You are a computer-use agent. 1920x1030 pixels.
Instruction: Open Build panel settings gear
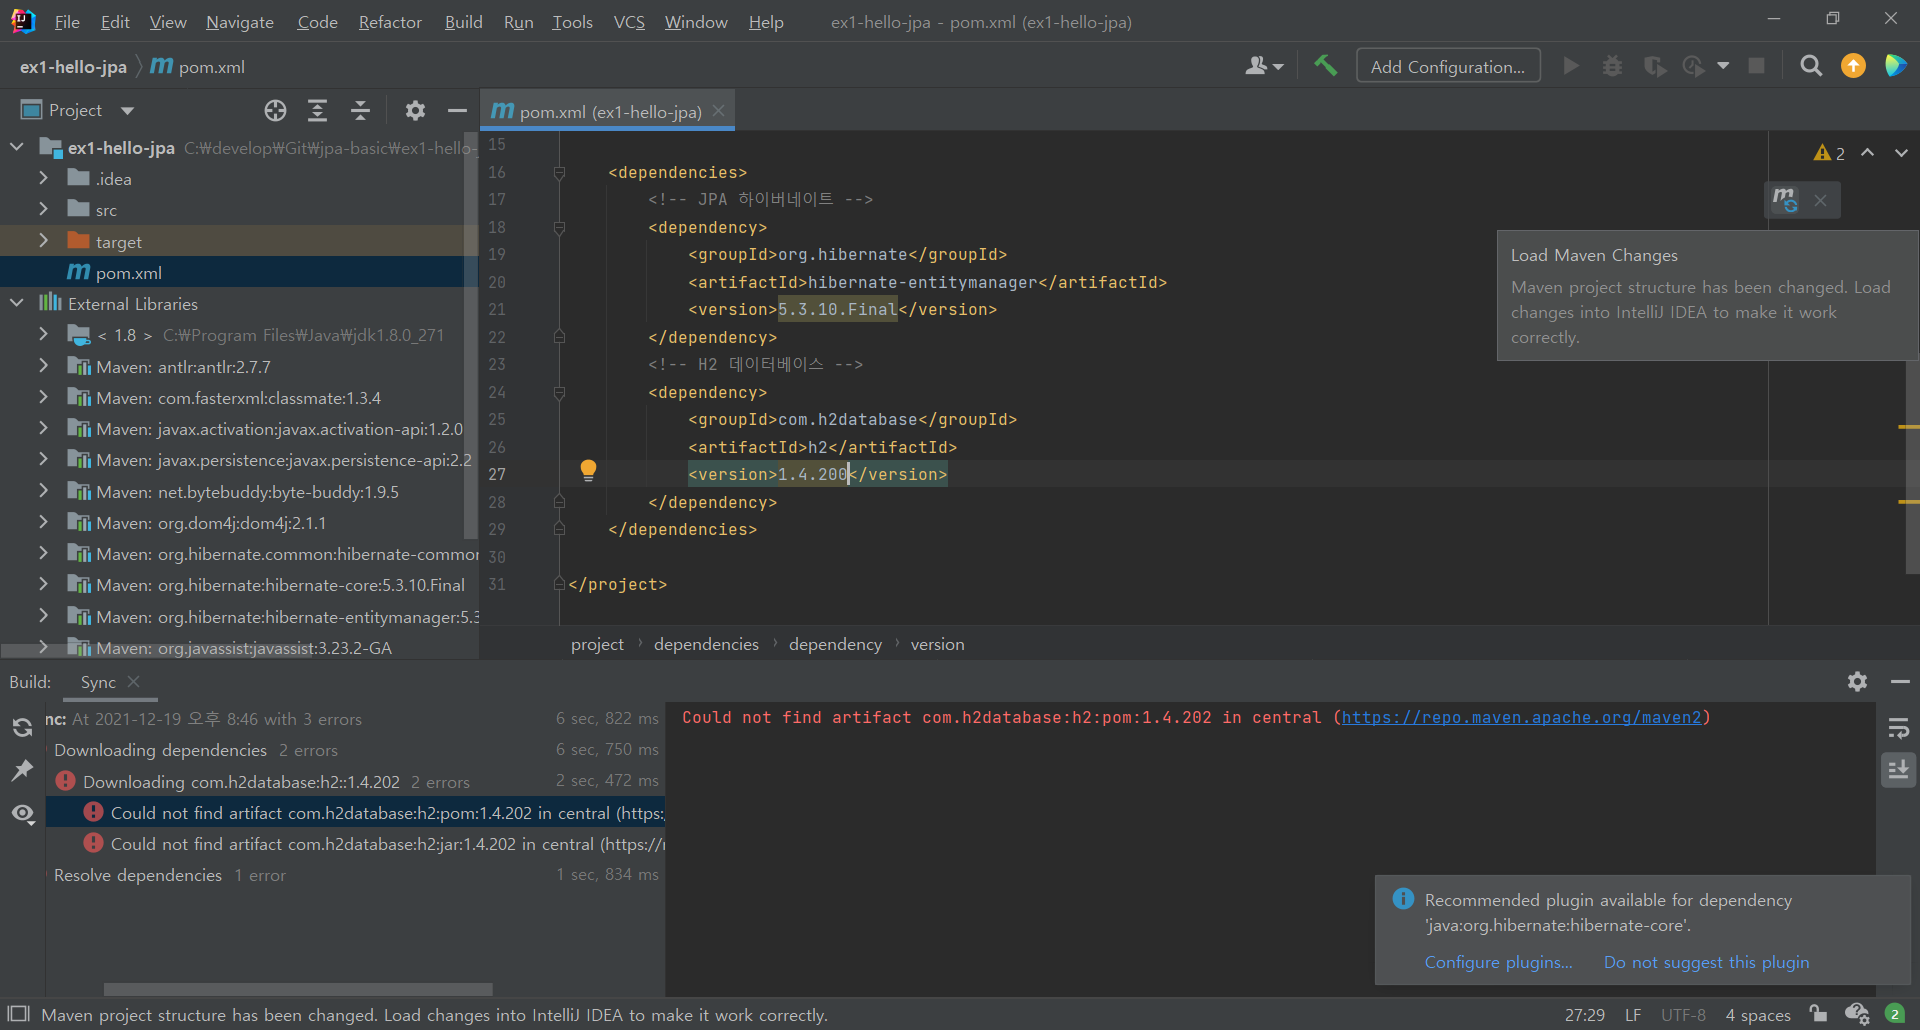pyautogui.click(x=1857, y=681)
